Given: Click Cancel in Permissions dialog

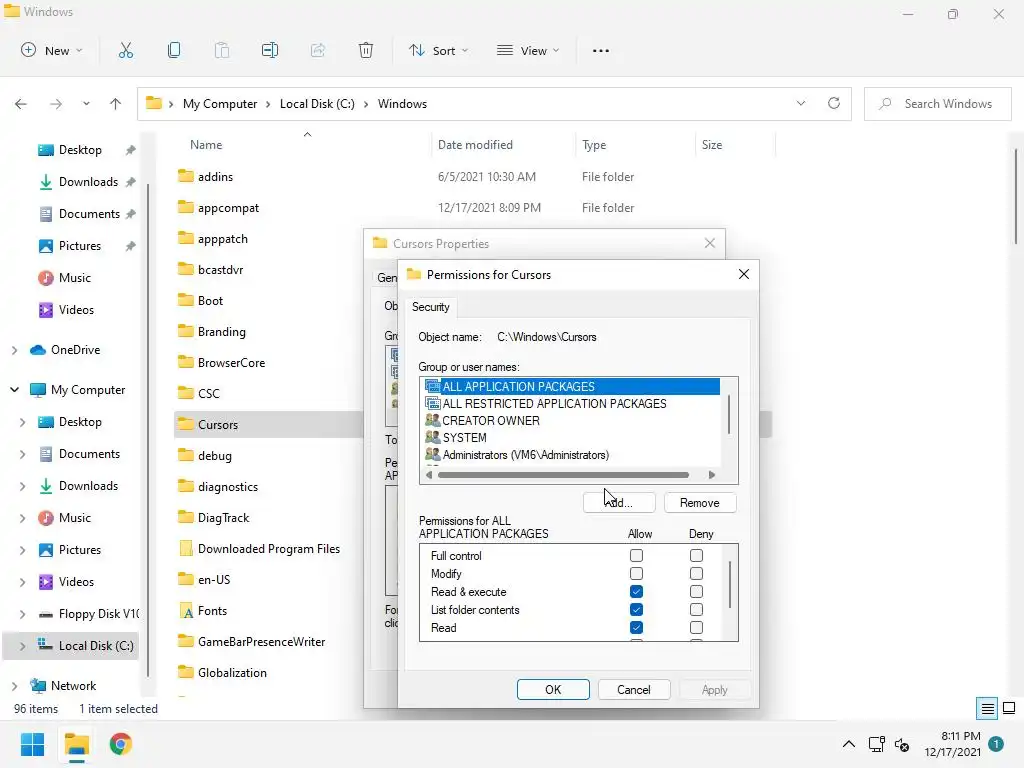Looking at the screenshot, I should click(633, 690).
